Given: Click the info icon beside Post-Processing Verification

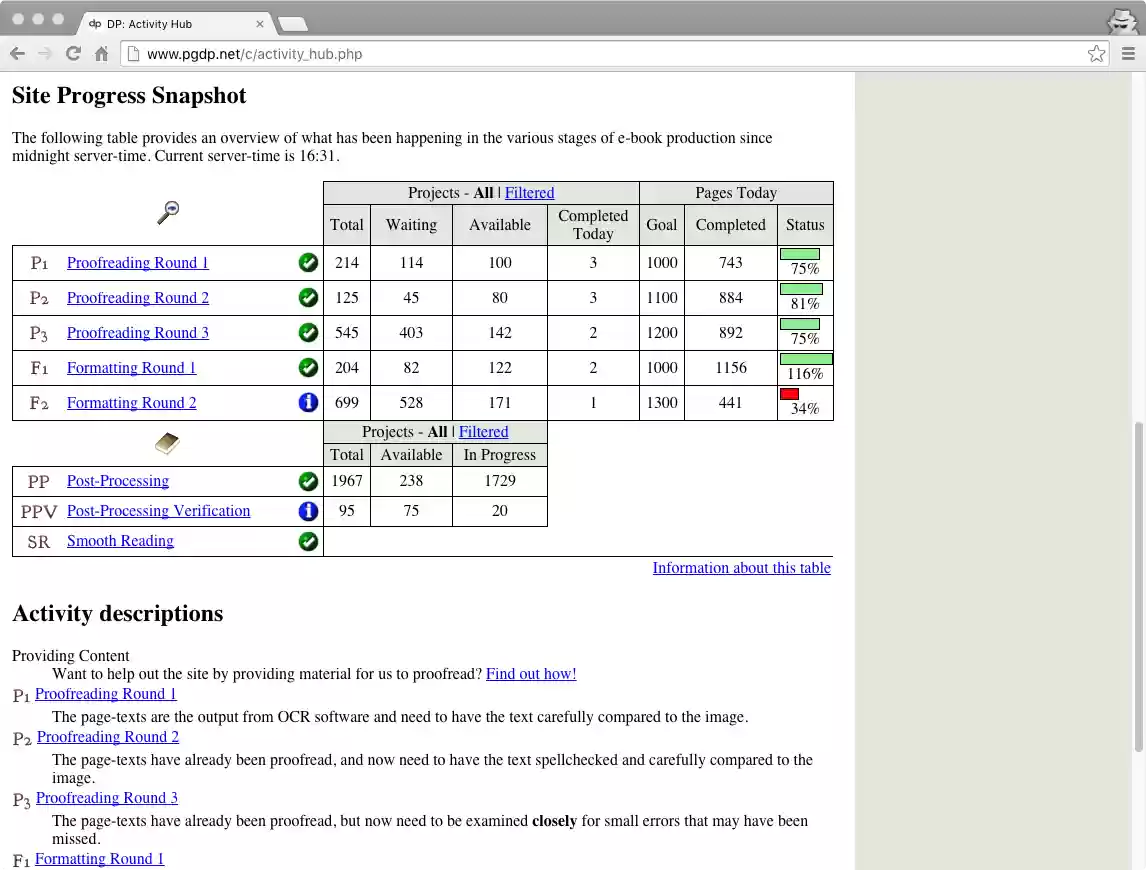Looking at the screenshot, I should (x=308, y=510).
